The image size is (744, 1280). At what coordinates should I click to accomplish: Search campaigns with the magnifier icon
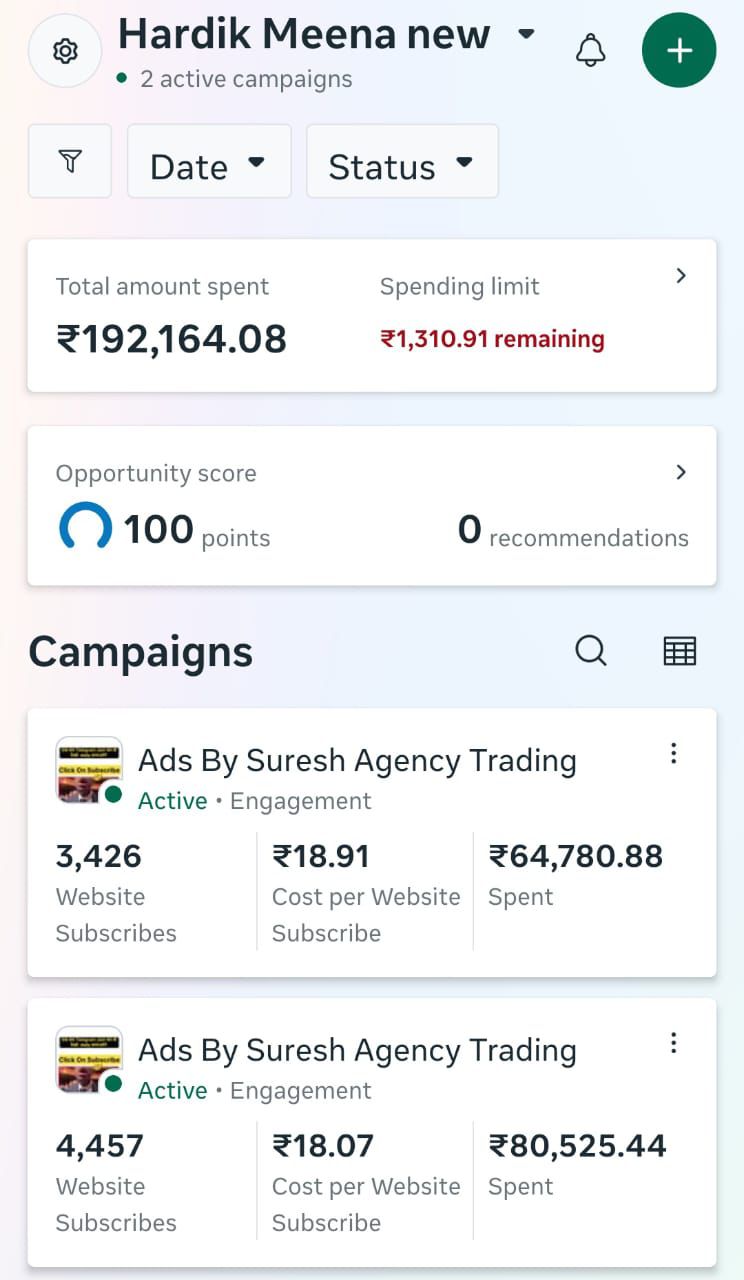[x=591, y=650]
